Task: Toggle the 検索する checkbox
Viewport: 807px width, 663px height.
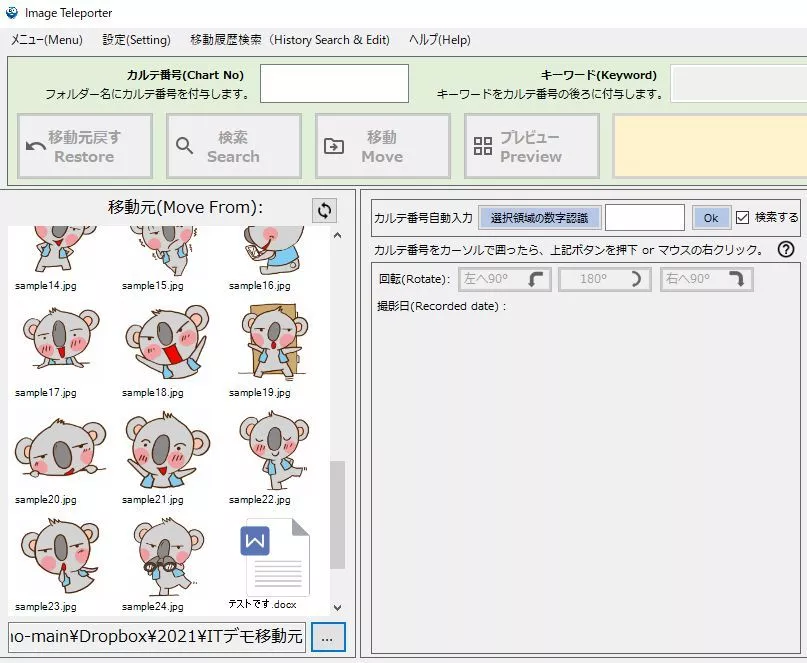Action: click(x=742, y=217)
